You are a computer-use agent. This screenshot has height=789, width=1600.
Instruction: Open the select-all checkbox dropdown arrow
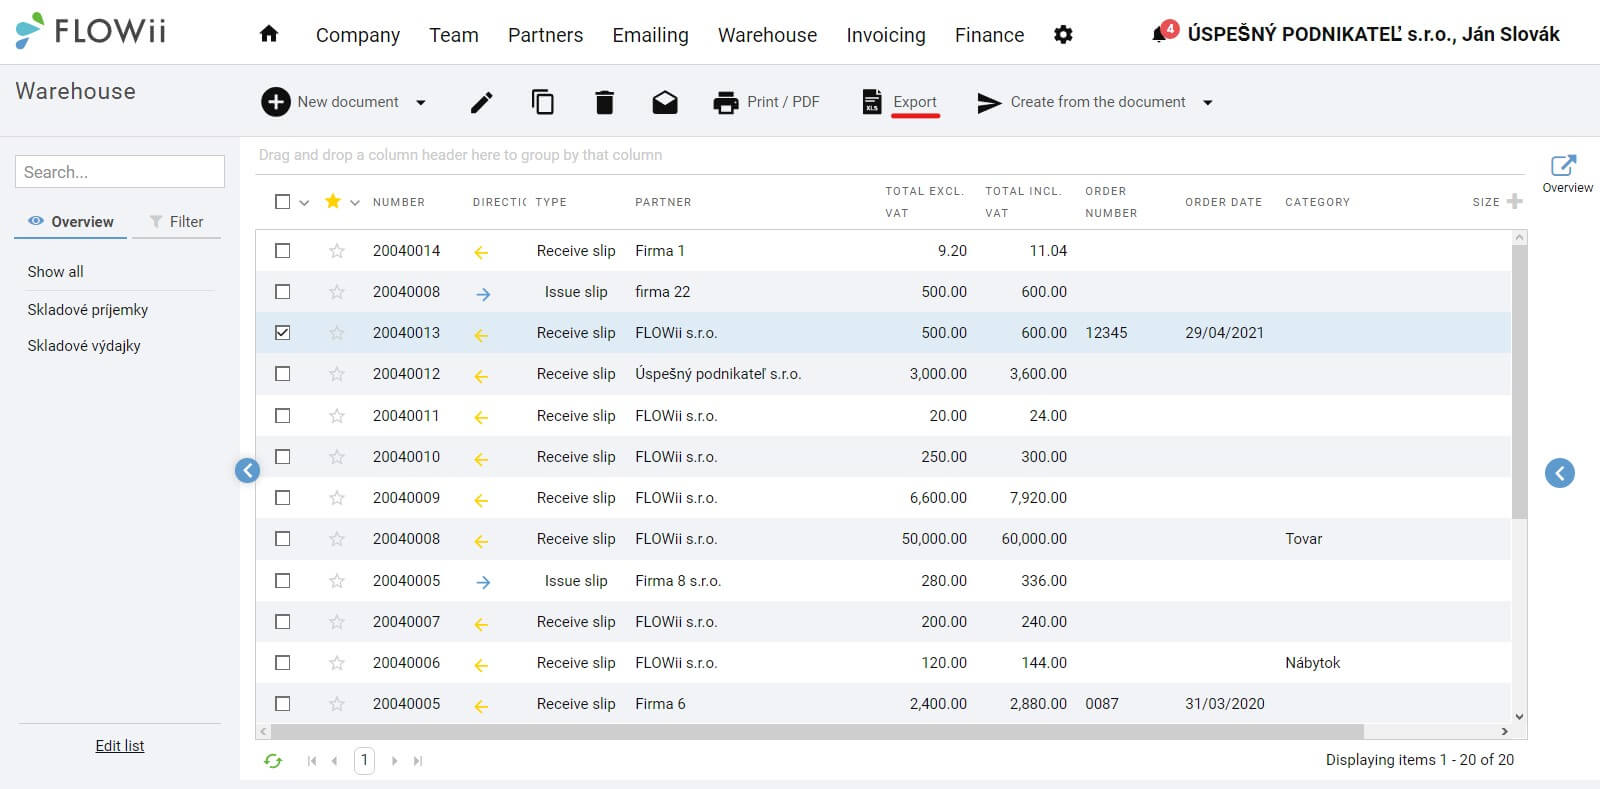tap(304, 202)
